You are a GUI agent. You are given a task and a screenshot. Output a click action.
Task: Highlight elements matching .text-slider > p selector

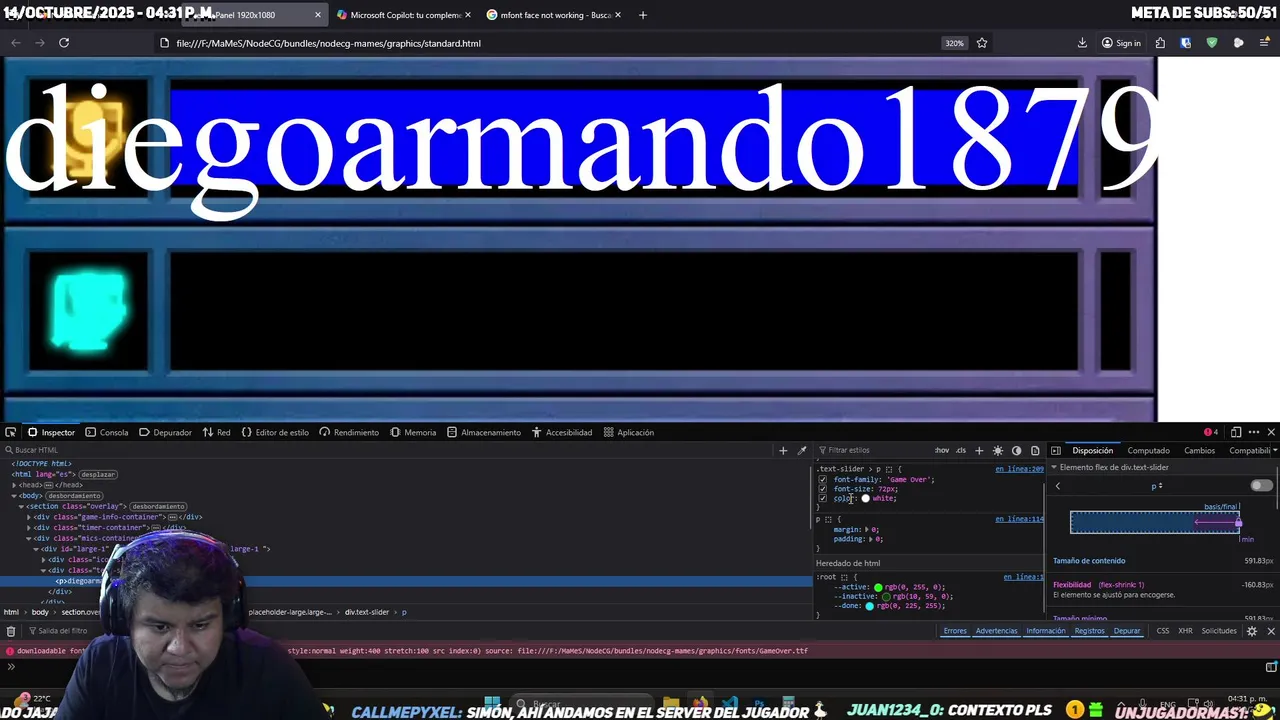(889, 469)
